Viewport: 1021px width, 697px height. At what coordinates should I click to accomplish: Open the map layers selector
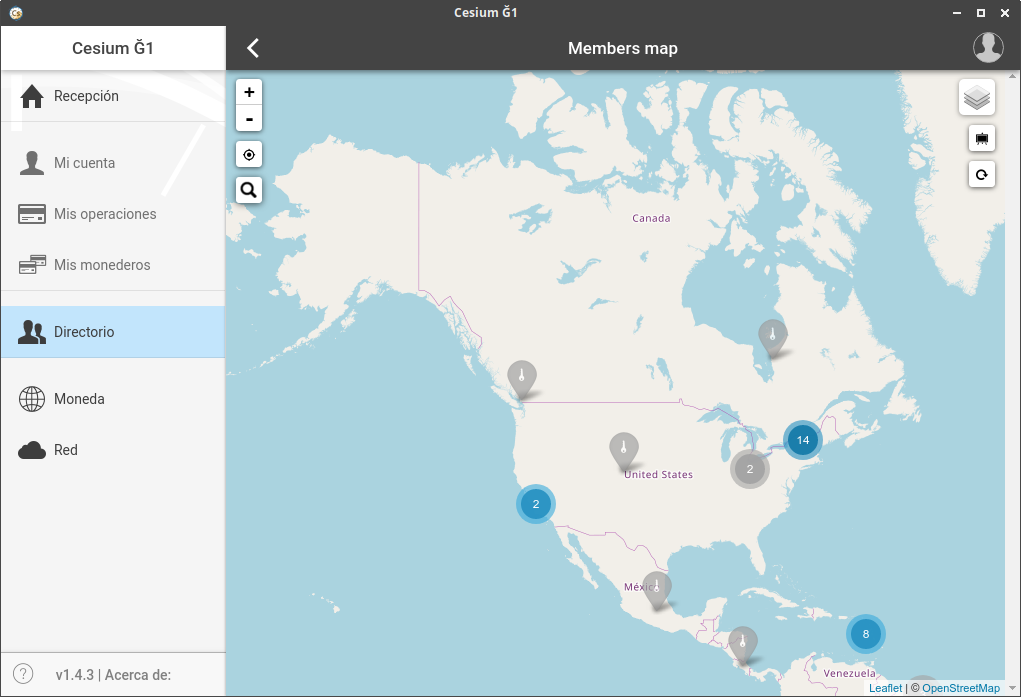(977, 98)
